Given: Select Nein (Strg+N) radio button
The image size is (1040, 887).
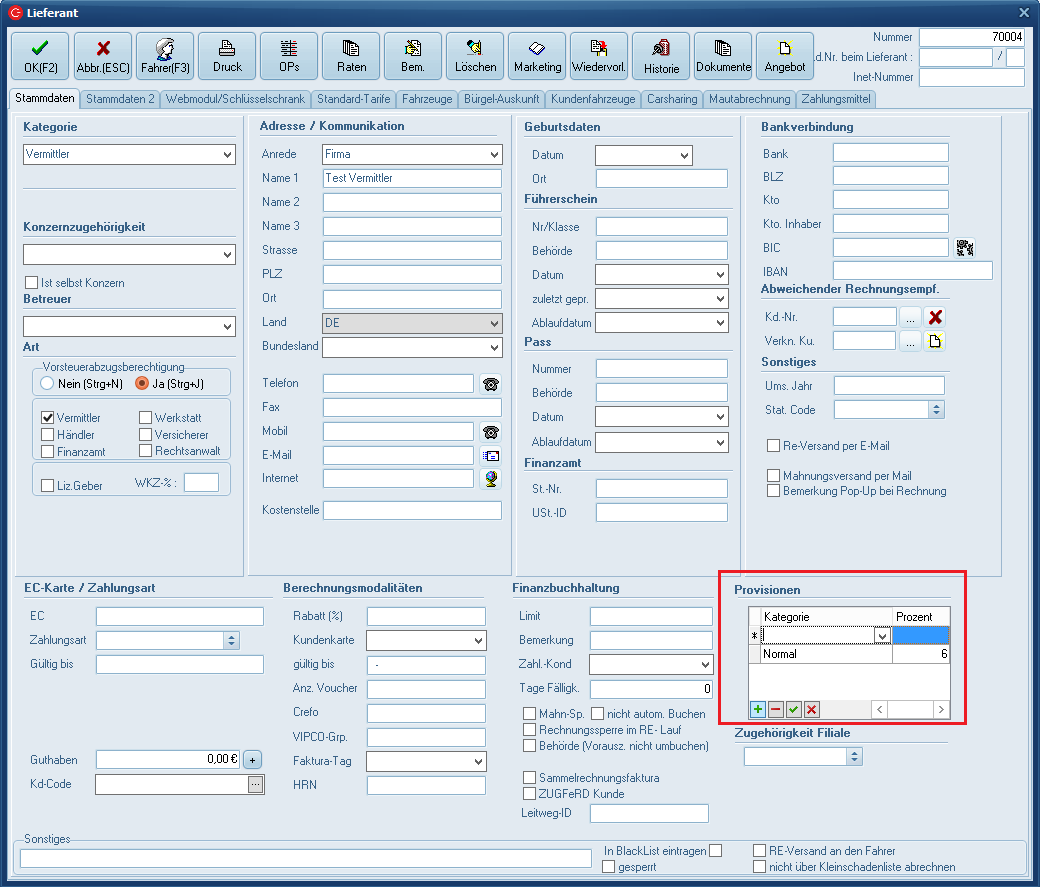Looking at the screenshot, I should (47, 383).
